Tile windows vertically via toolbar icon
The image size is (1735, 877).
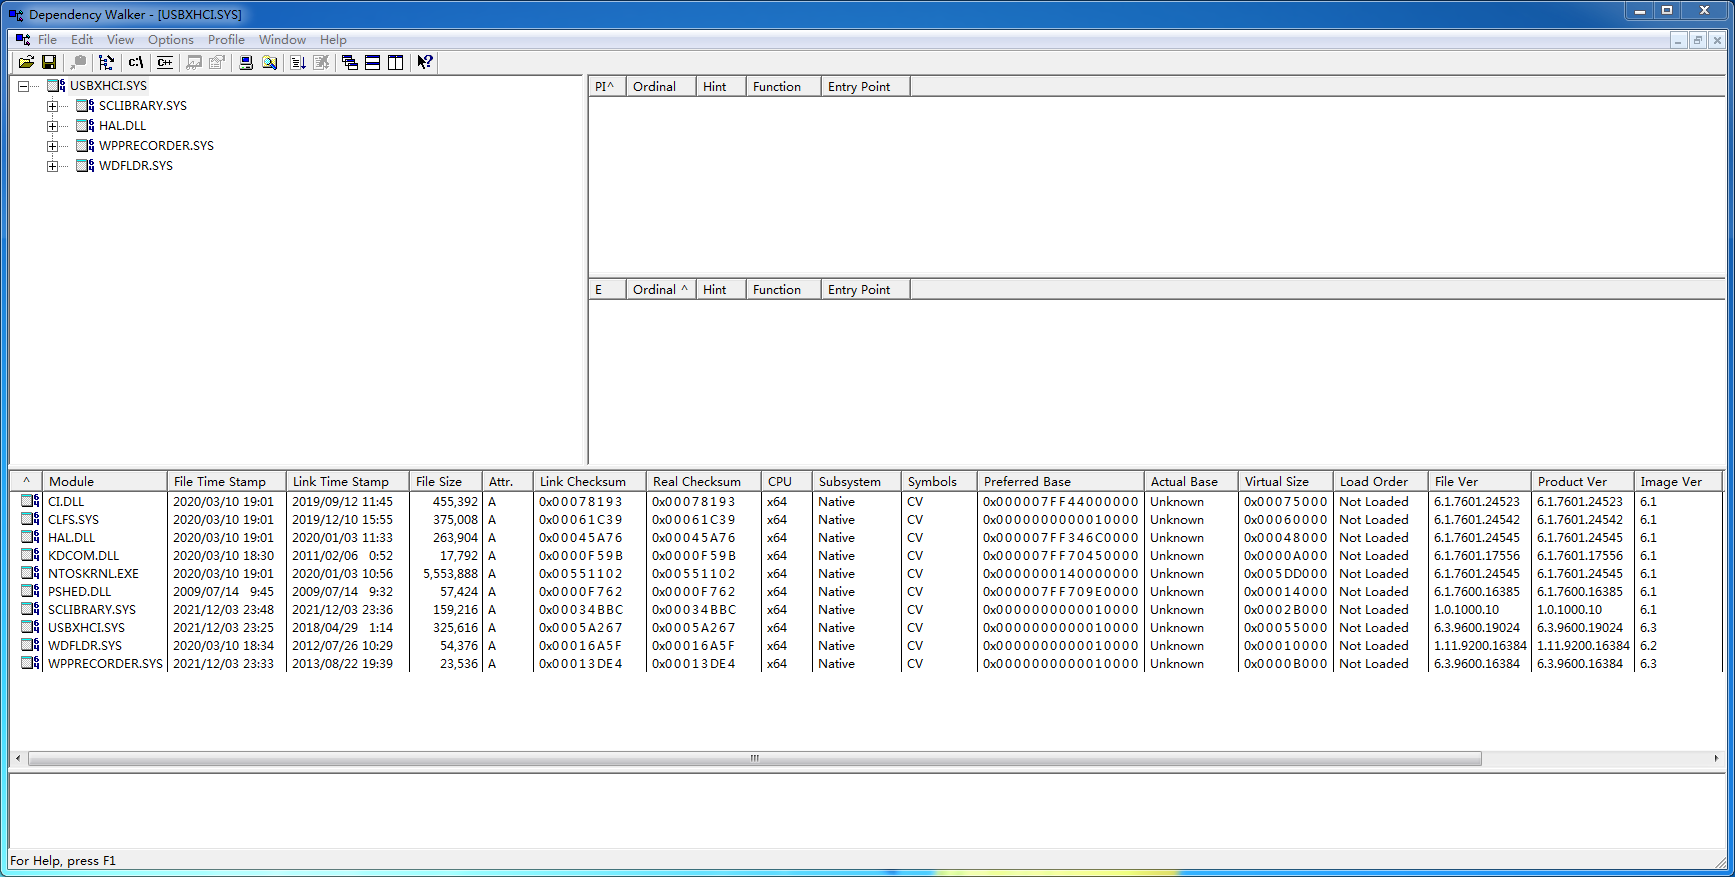pos(396,62)
